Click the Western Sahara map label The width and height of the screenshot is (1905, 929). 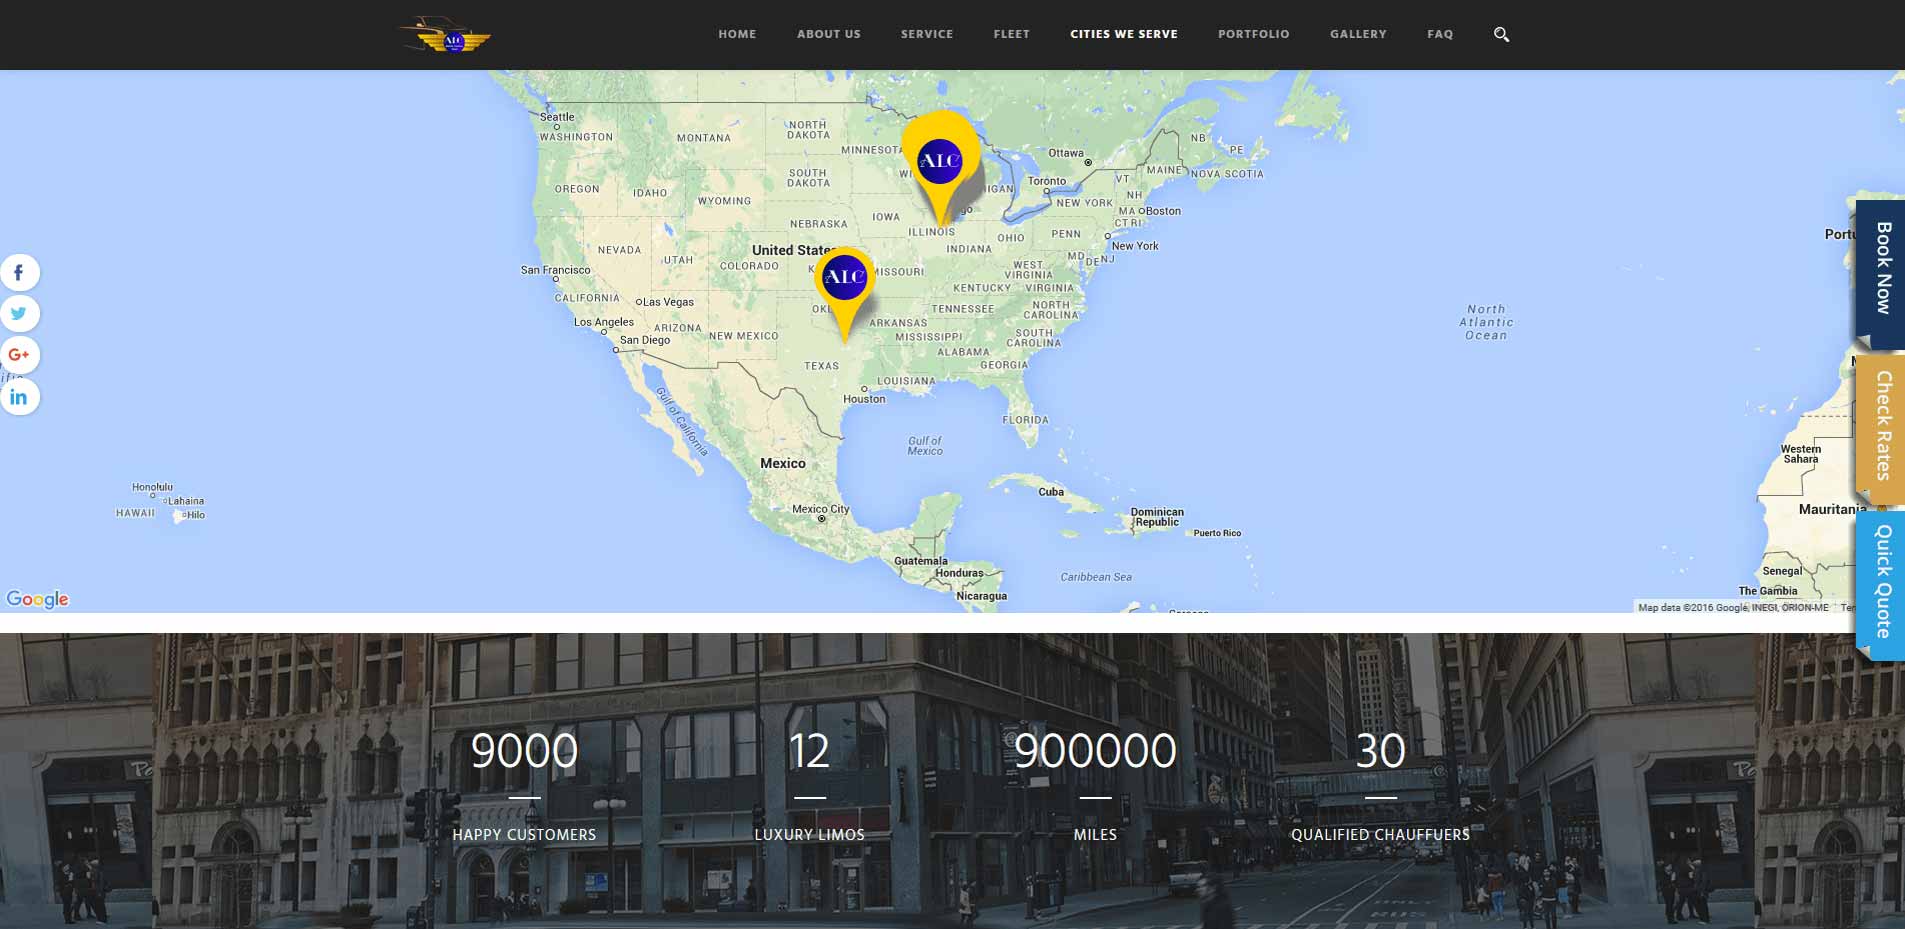(x=1801, y=454)
